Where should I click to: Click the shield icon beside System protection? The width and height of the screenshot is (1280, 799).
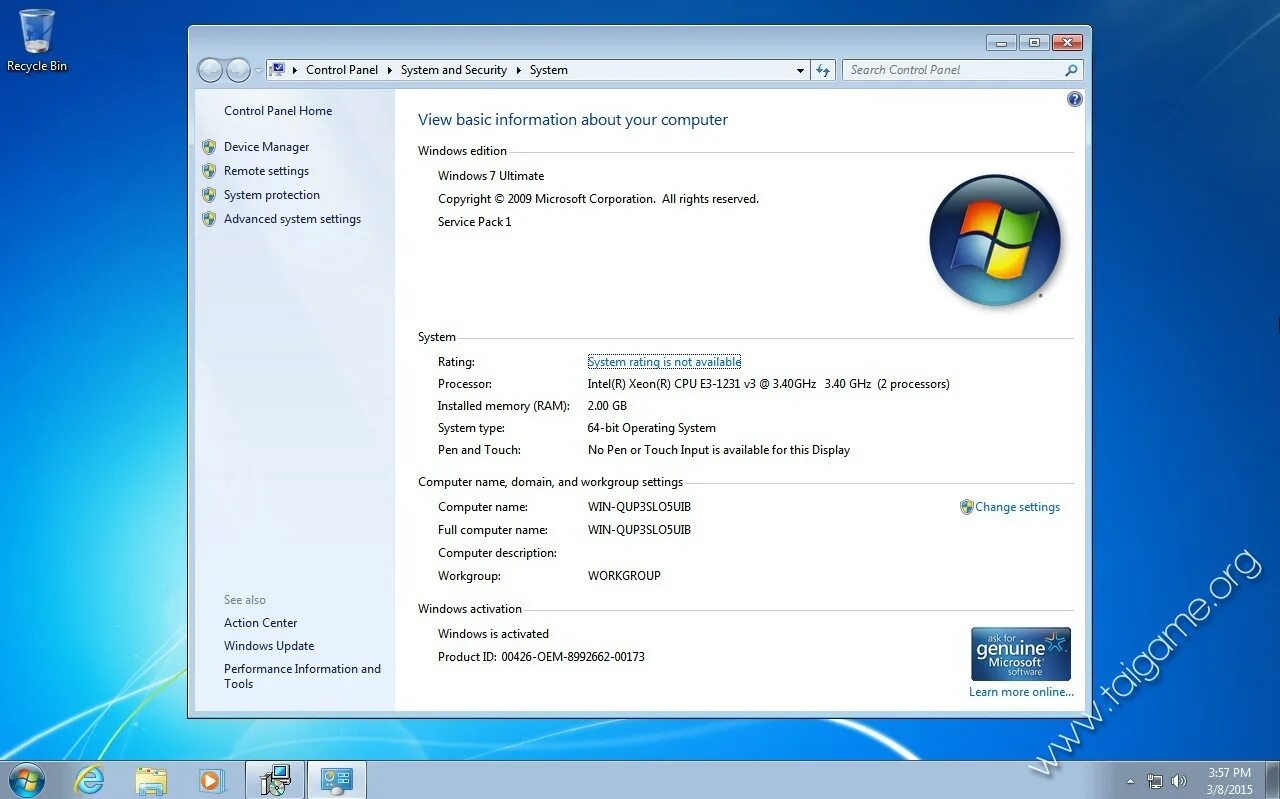coord(209,195)
